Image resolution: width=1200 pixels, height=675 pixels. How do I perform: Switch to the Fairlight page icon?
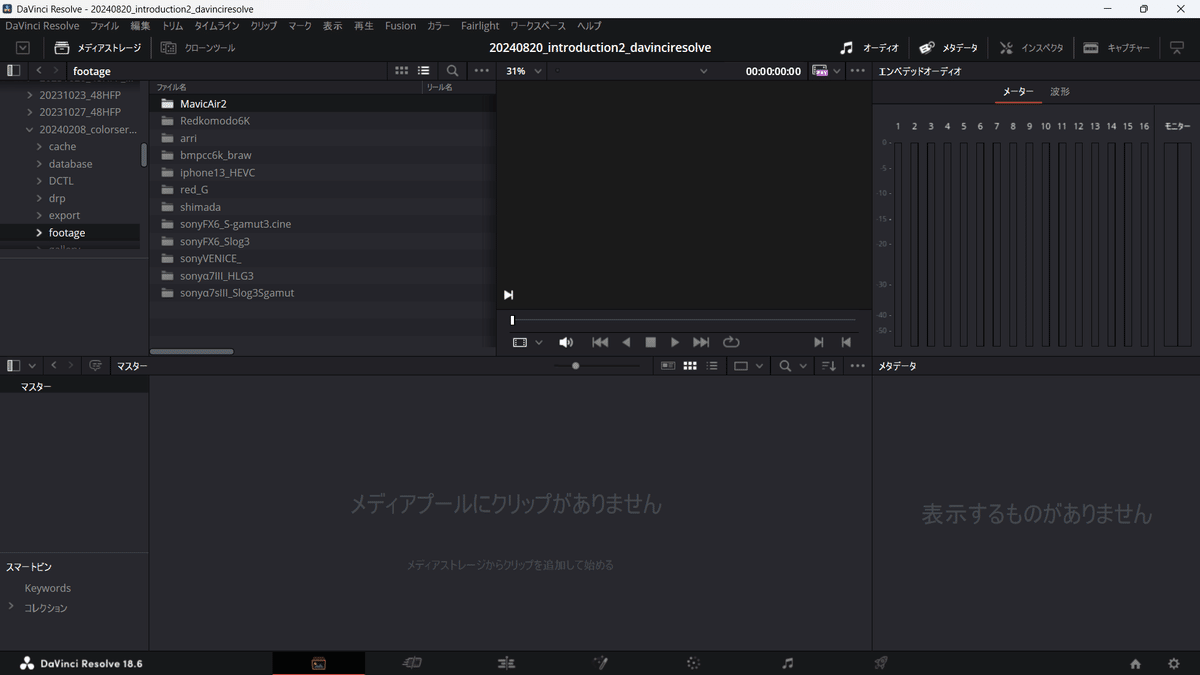[788, 663]
